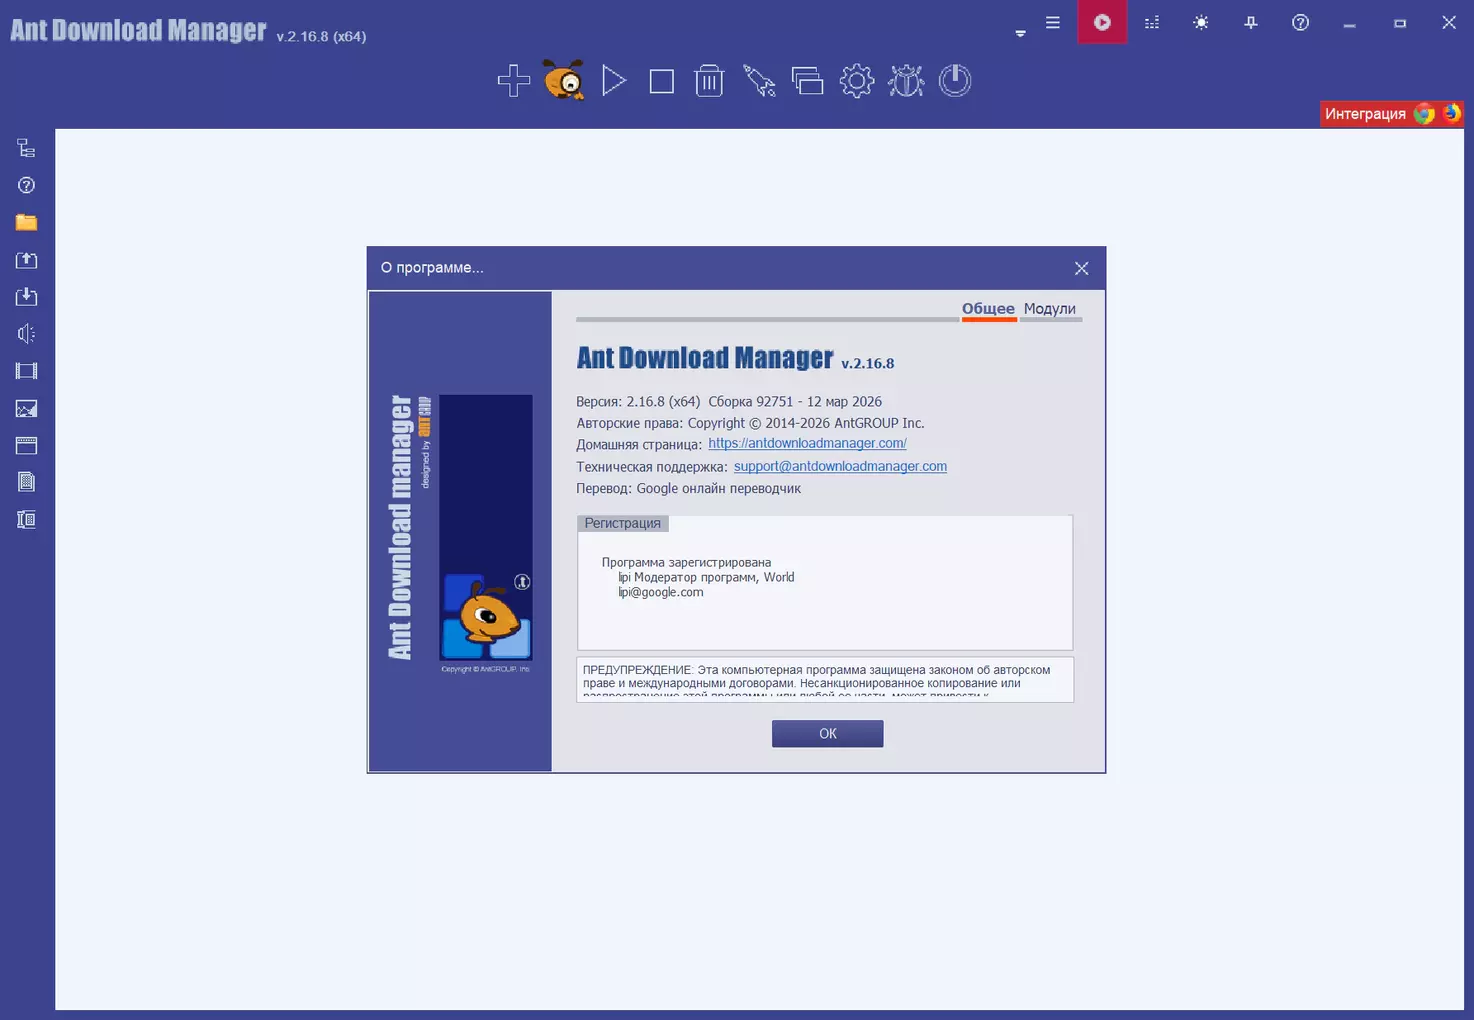Click the 'Программа зарегистрирована' text
This screenshot has width=1474, height=1020.
[686, 563]
